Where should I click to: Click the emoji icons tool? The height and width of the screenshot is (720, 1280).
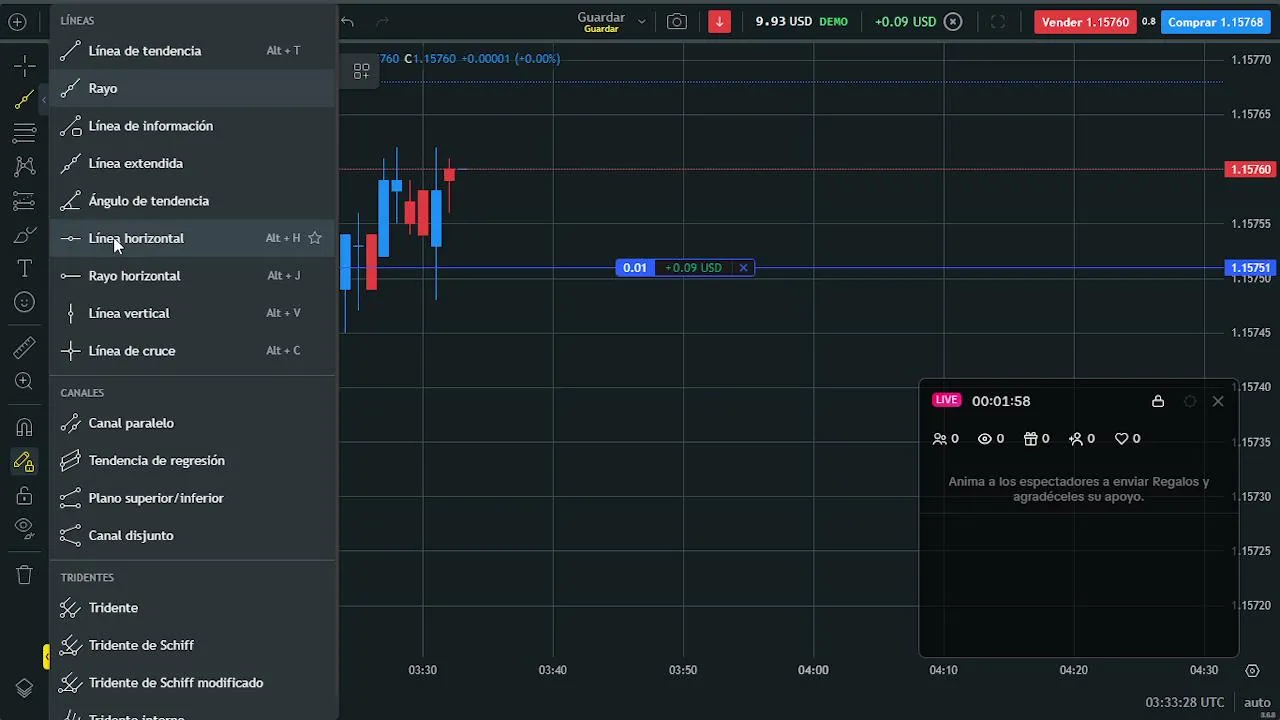[x=25, y=302]
